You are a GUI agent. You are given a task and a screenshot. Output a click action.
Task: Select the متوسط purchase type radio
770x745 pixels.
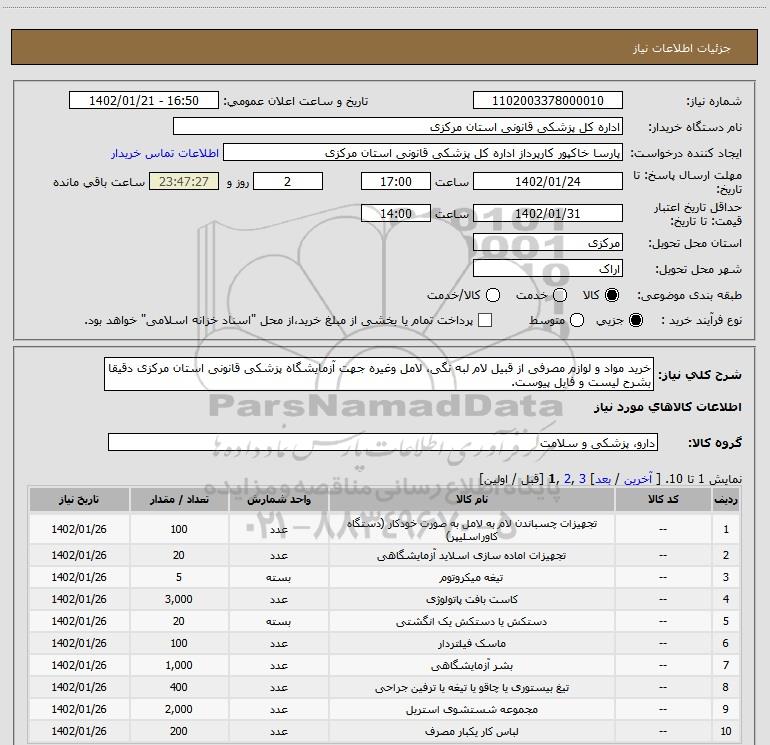coord(577,320)
